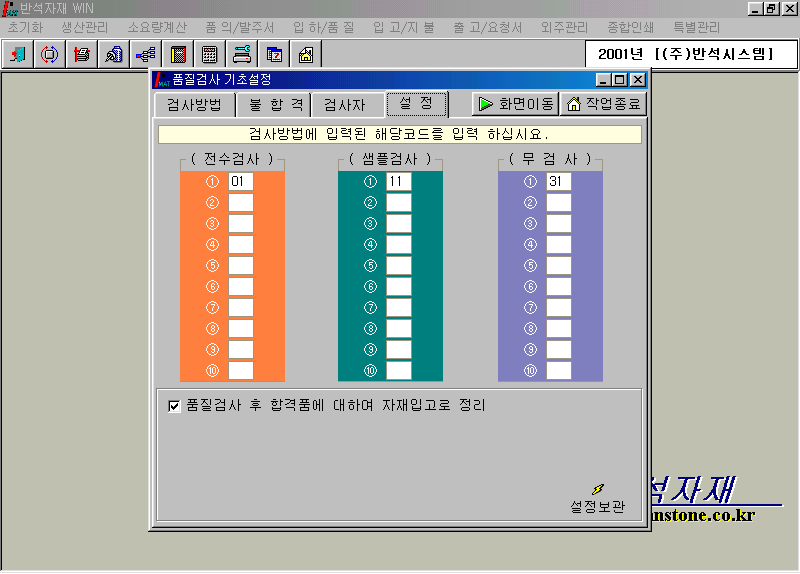Click the calendar toolbar icon
Screen dimensions: 800x574
pos(274,54)
